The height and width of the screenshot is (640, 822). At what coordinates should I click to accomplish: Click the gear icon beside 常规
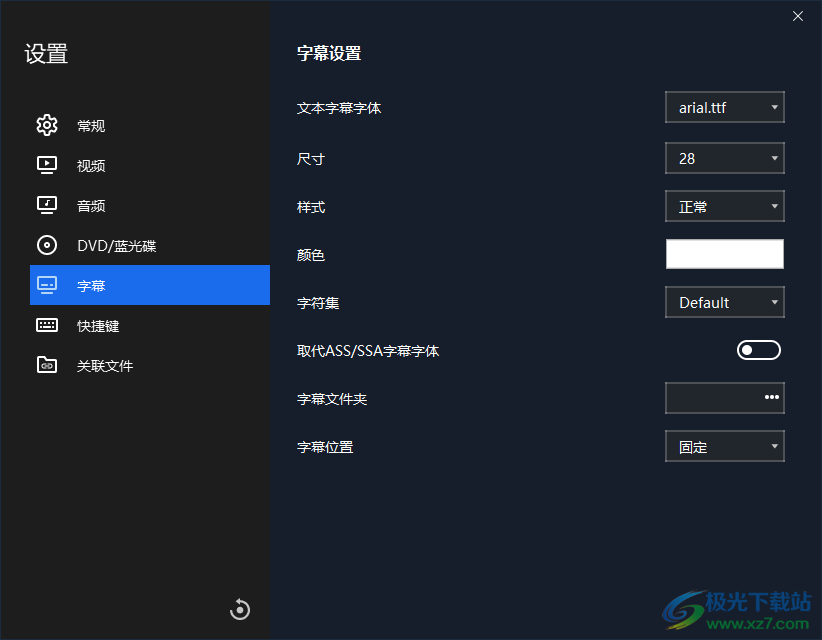[47, 125]
